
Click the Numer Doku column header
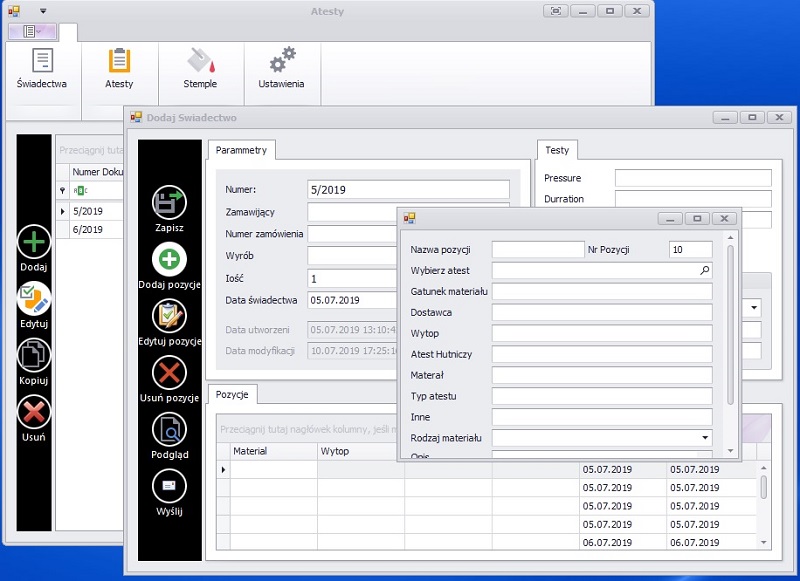[x=96, y=172]
